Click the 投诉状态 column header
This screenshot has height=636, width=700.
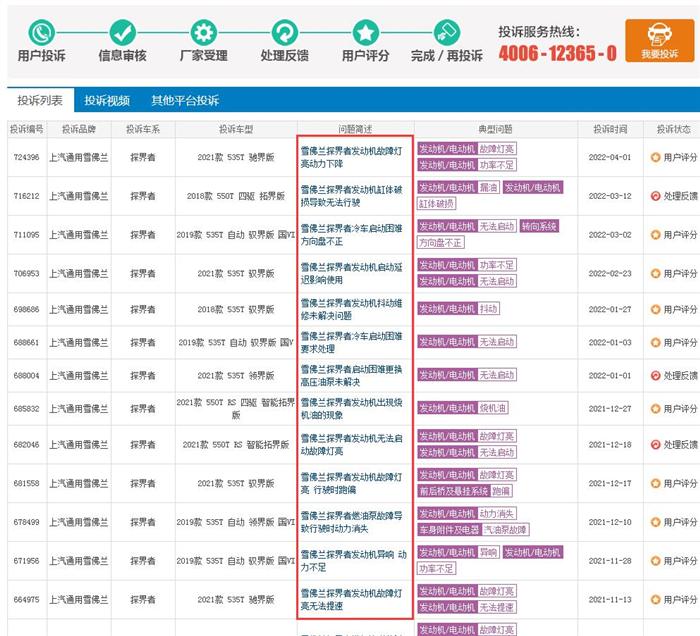click(x=674, y=129)
